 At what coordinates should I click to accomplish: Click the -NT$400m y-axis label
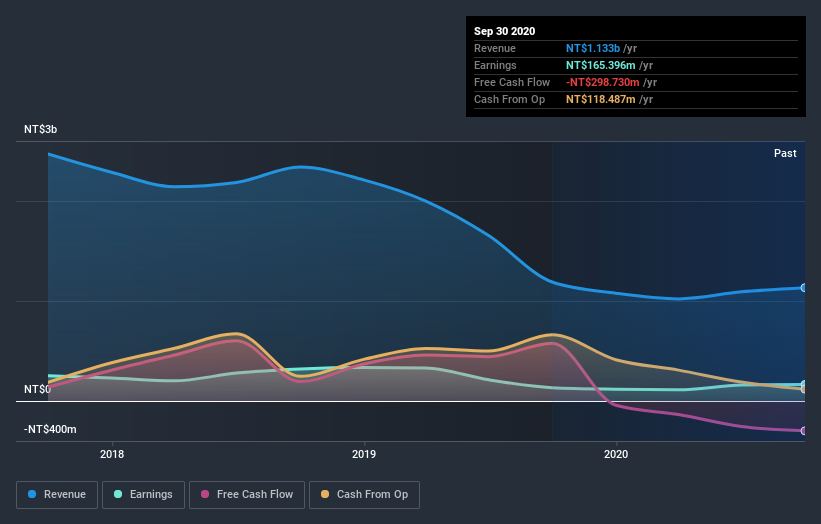pyautogui.click(x=50, y=429)
